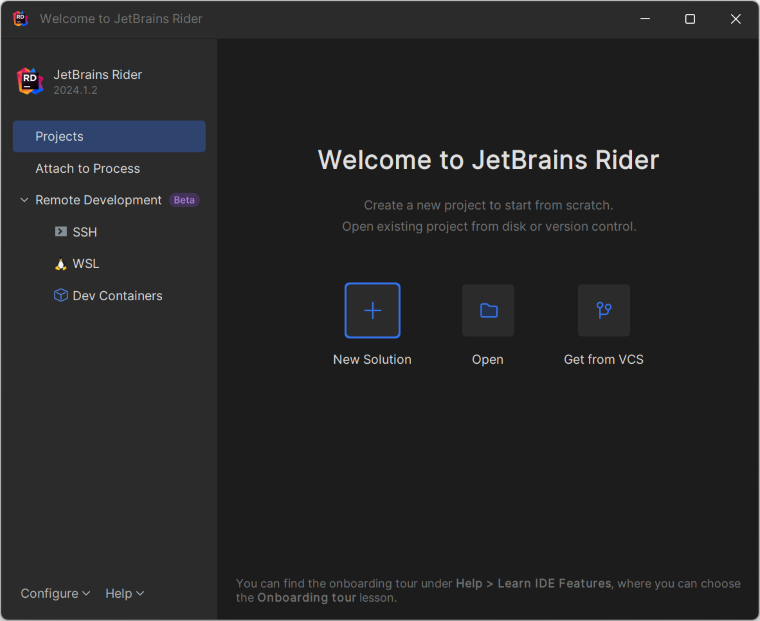This screenshot has width=760, height=621.
Task: Click the Rider logo beside the version number
Action: coord(31,82)
